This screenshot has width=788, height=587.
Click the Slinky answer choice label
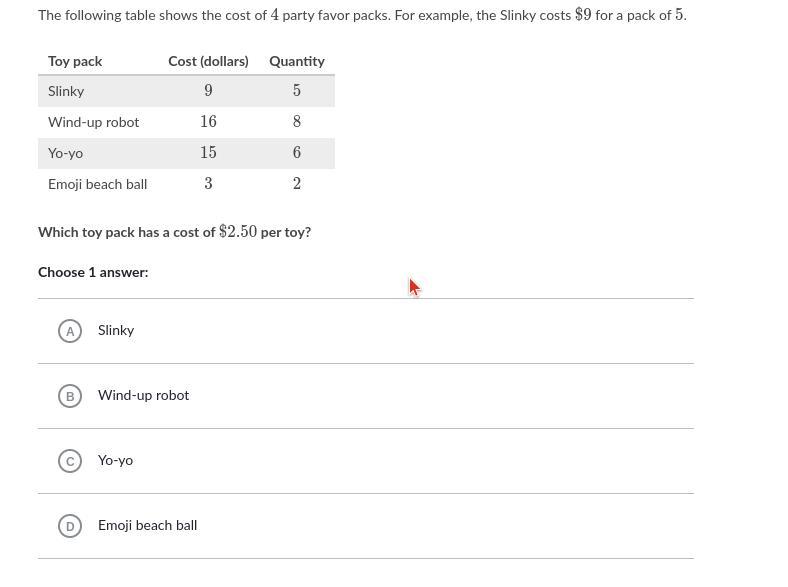116,330
